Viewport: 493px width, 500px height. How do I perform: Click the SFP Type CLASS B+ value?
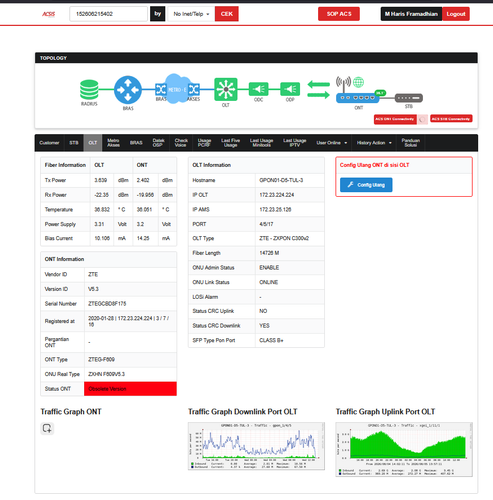[271, 340]
